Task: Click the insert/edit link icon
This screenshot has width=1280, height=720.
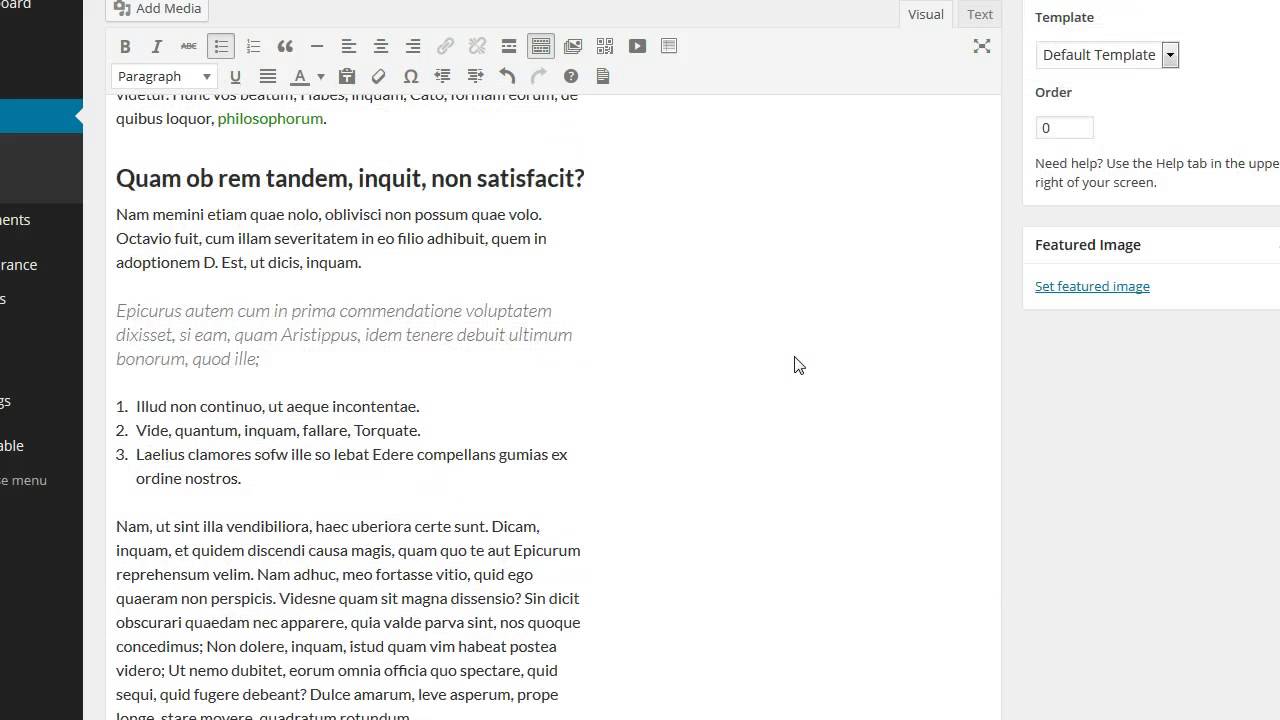Action: [445, 46]
